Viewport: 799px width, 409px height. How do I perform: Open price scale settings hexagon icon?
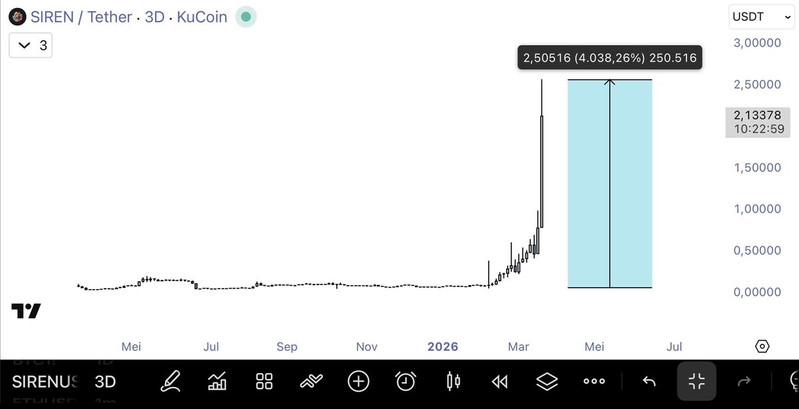pos(762,346)
